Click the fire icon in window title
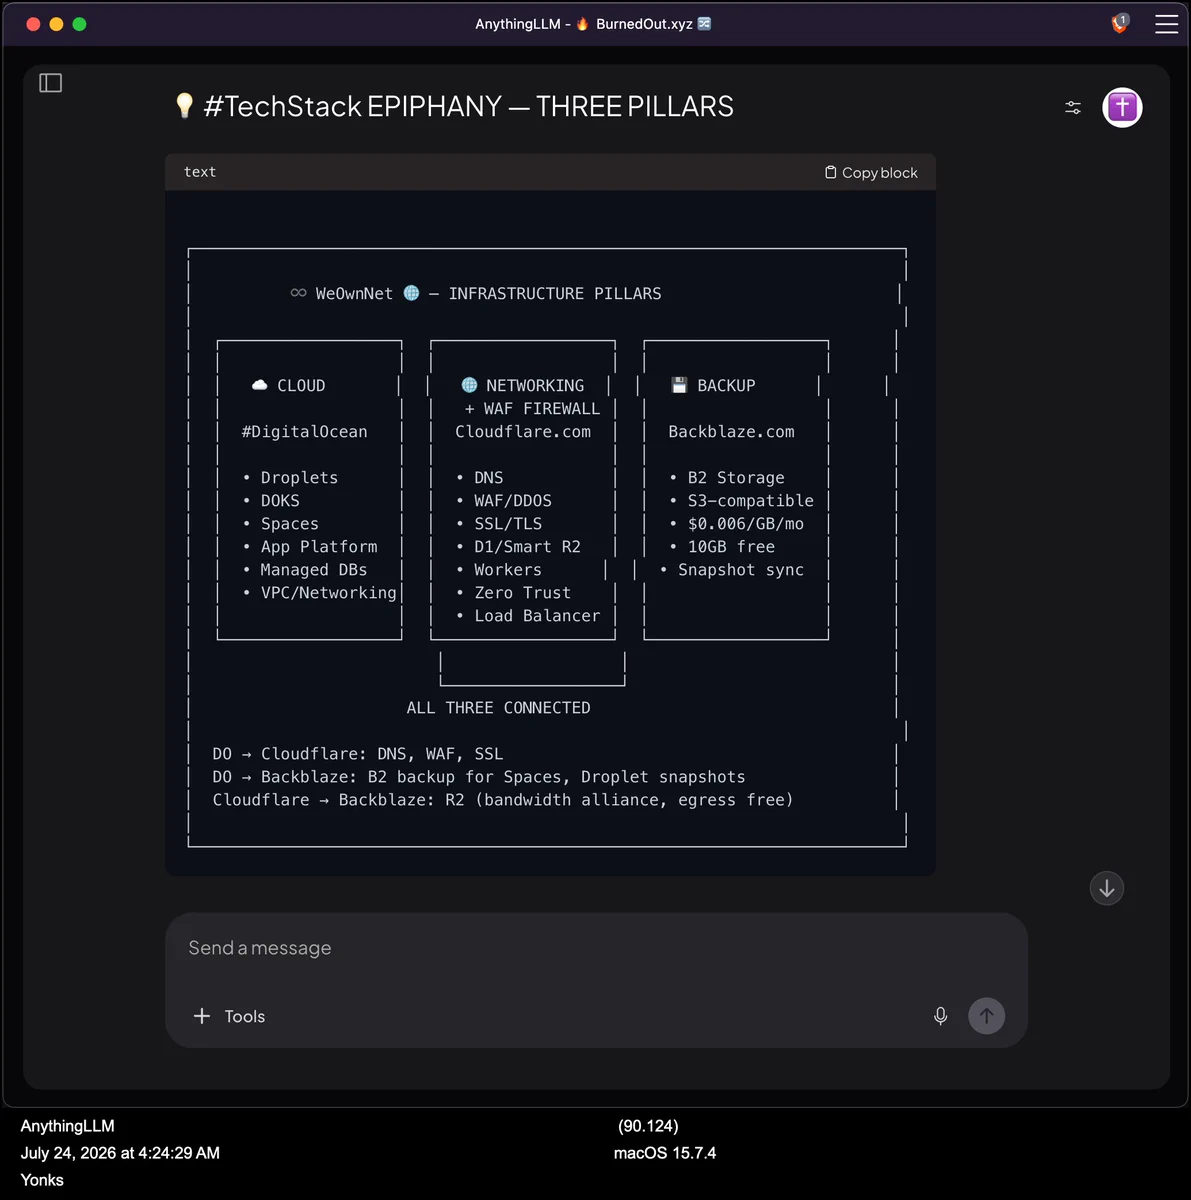The height and width of the screenshot is (1200, 1191). coord(582,23)
